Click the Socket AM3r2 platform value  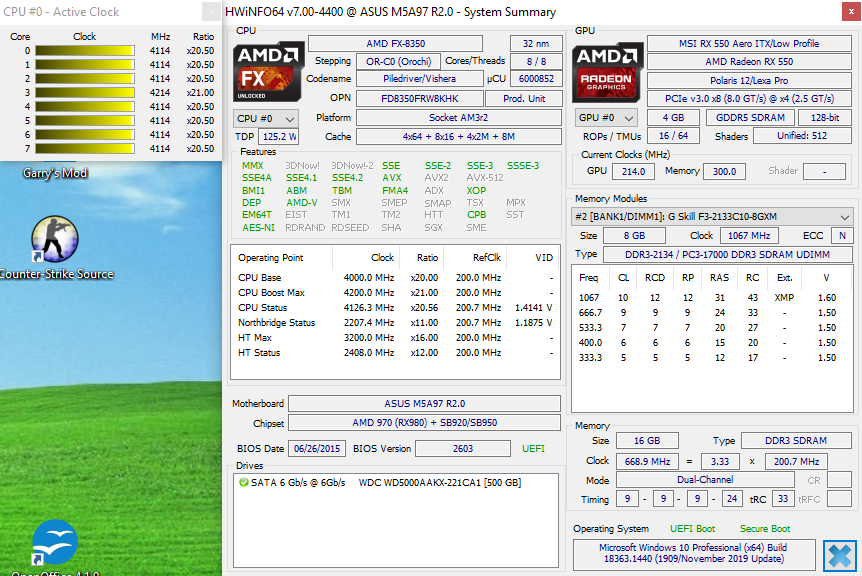coord(458,118)
